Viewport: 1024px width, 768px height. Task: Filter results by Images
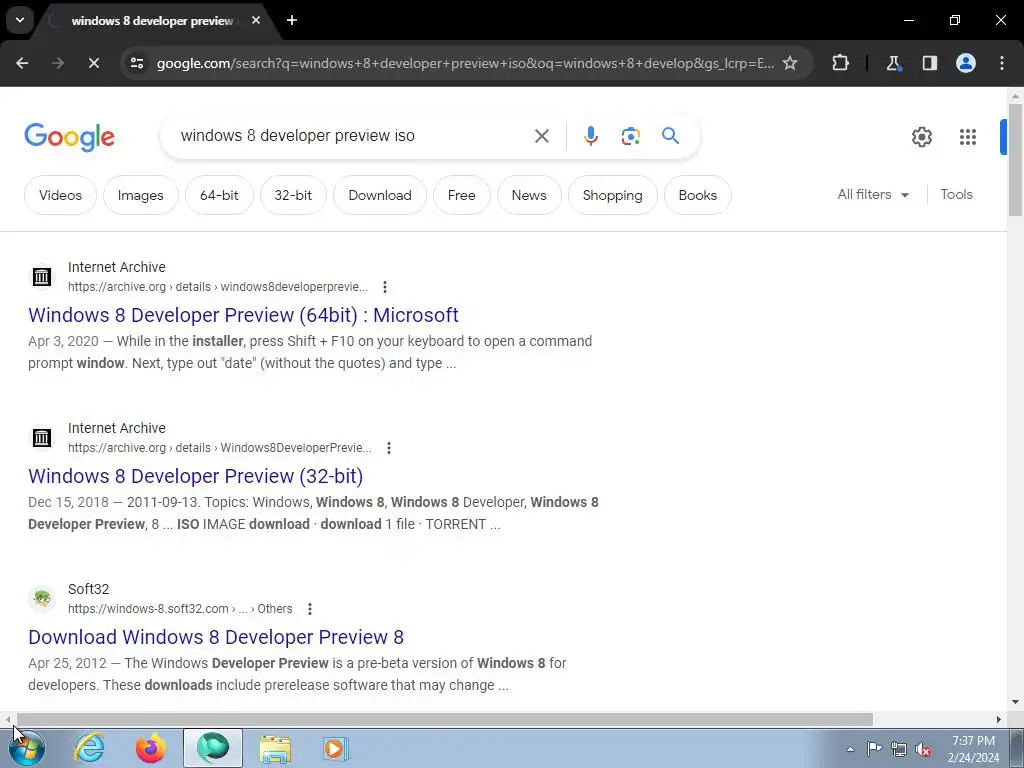pos(140,195)
